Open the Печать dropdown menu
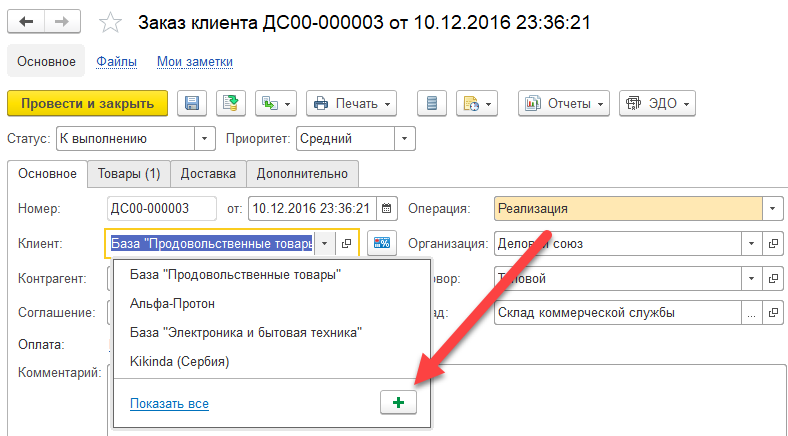 pos(351,103)
